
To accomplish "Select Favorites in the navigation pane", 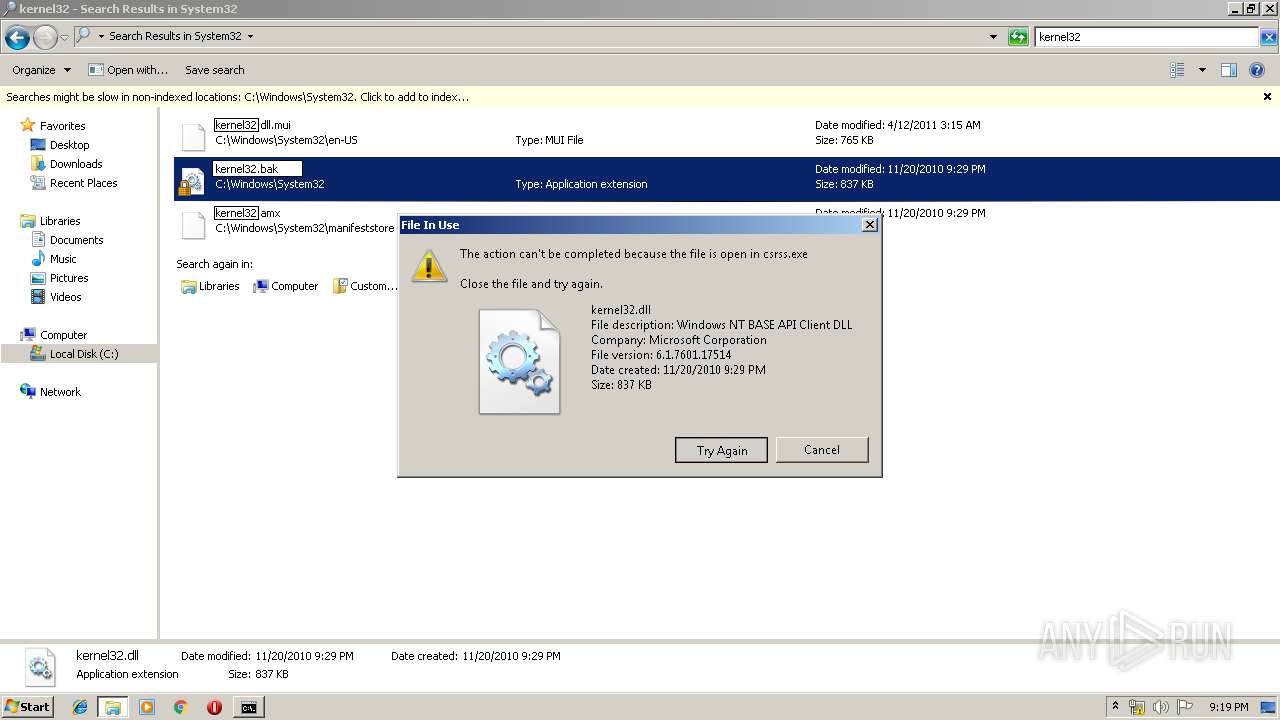I will point(62,126).
